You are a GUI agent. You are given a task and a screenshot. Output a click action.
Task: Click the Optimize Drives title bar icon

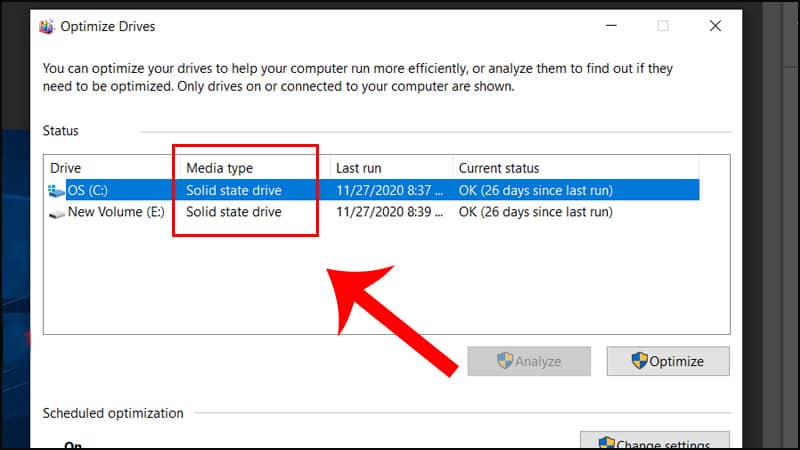pyautogui.click(x=46, y=26)
